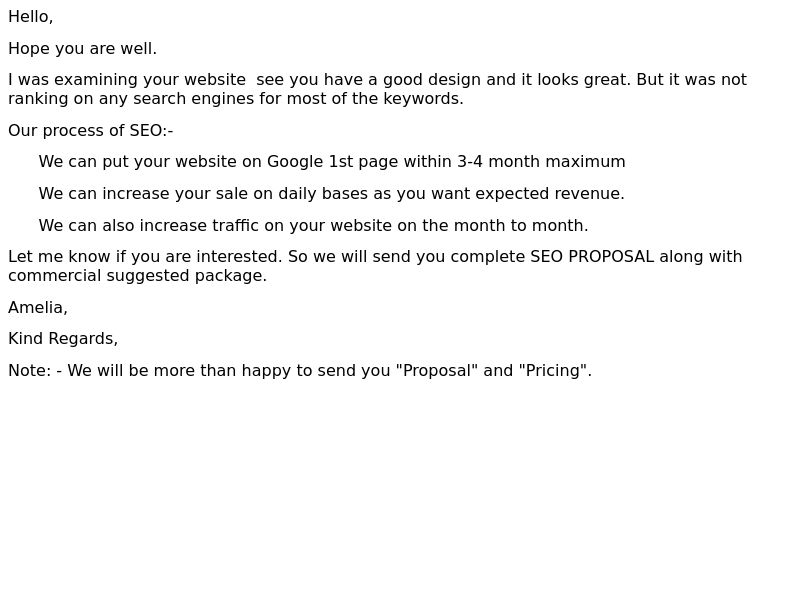Click the 'Note: -' text
Viewport: 800px width, 600px height.
tap(35, 371)
